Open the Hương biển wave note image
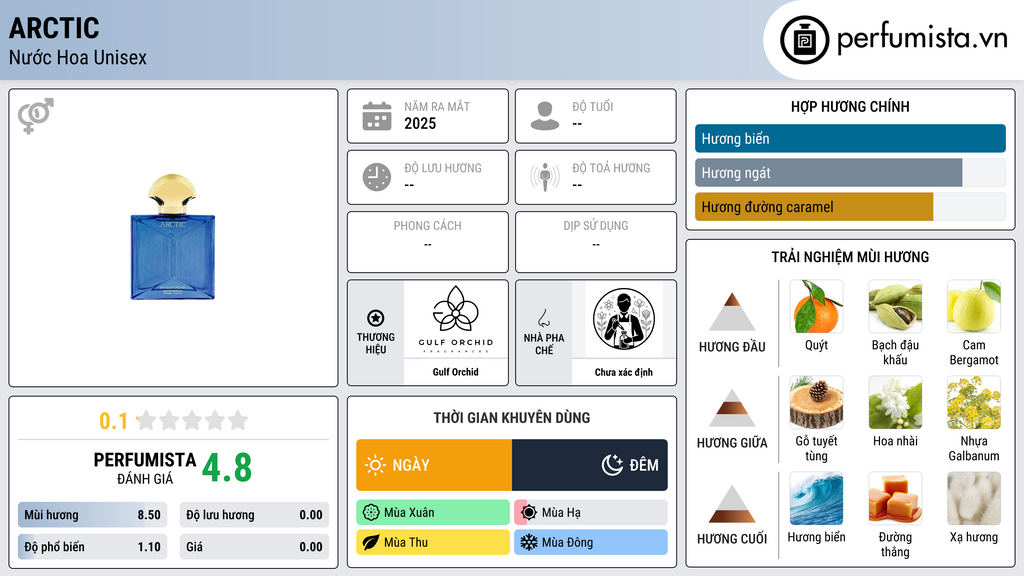 tap(816, 499)
